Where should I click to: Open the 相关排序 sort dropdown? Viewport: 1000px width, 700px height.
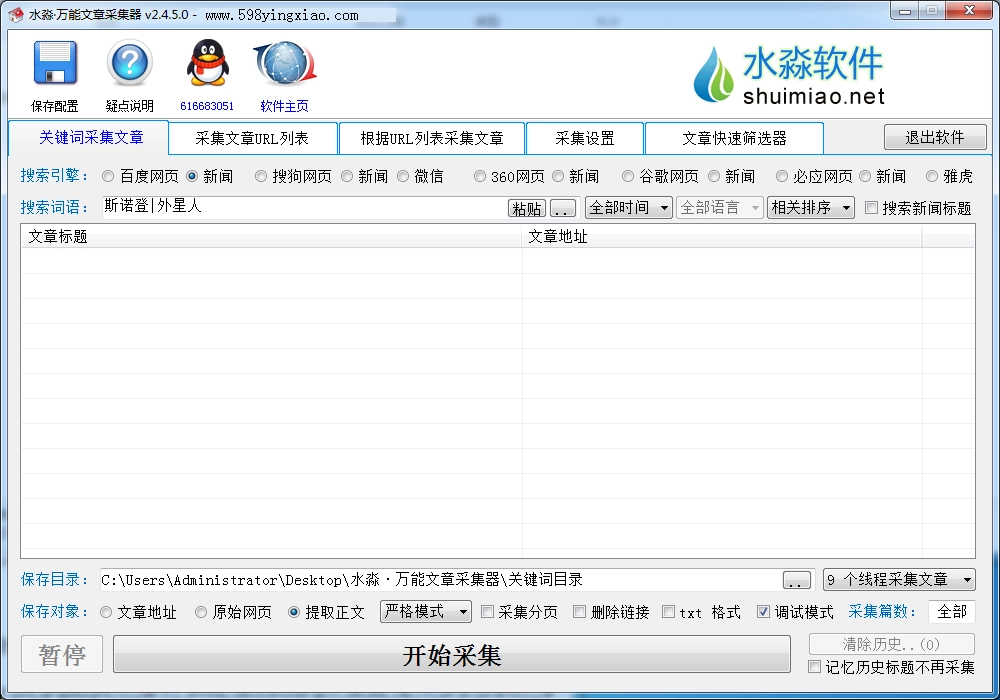coord(810,208)
